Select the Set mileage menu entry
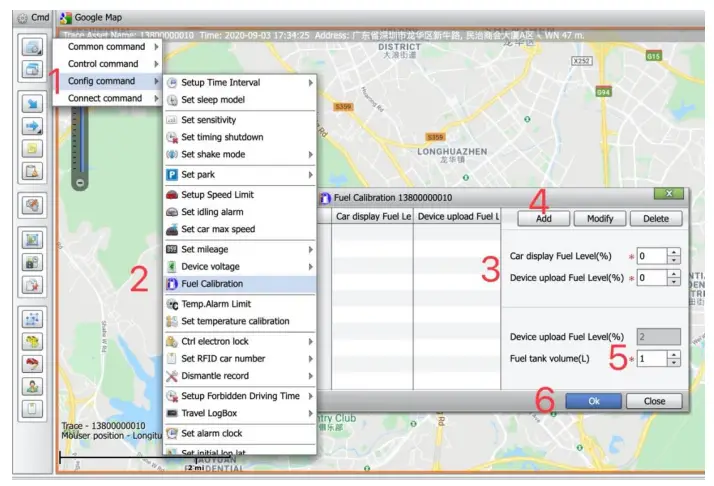Screen dimensions: 714x486 click(240, 249)
